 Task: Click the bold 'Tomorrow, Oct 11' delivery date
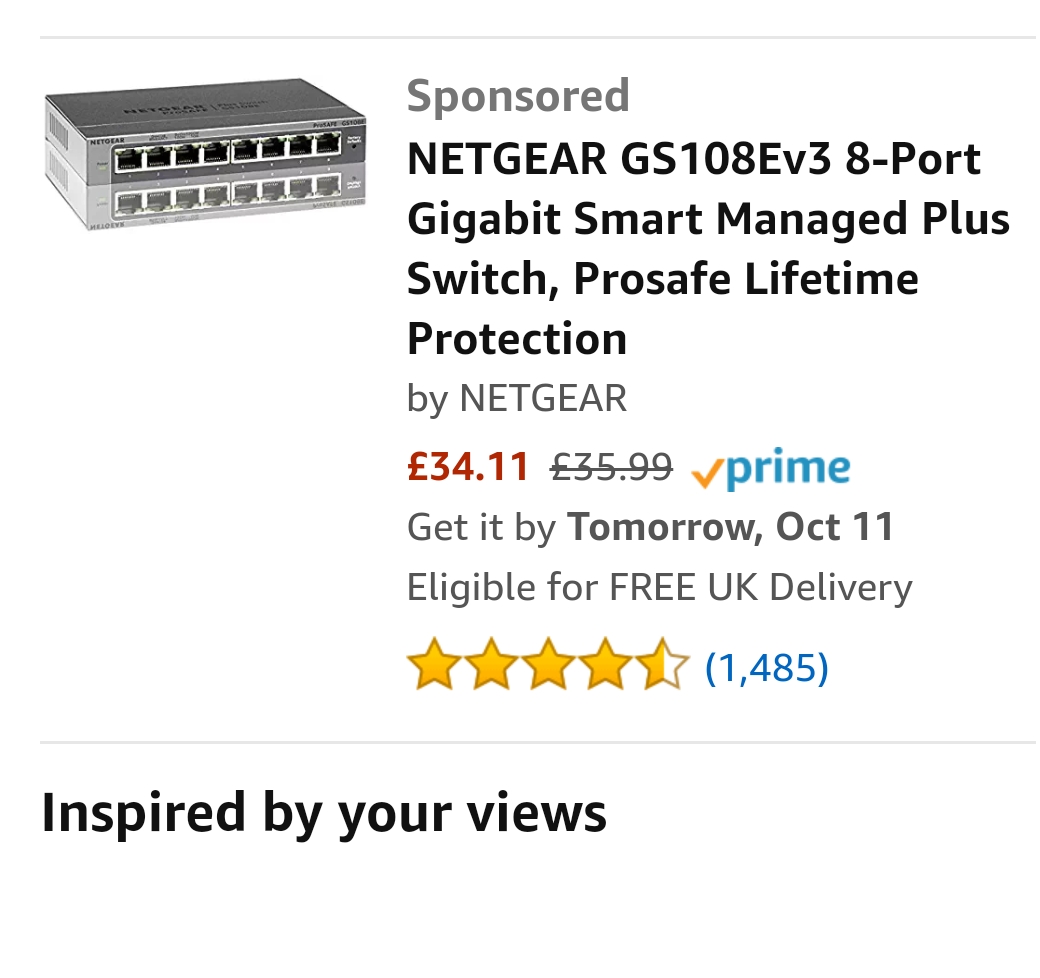[x=731, y=527]
